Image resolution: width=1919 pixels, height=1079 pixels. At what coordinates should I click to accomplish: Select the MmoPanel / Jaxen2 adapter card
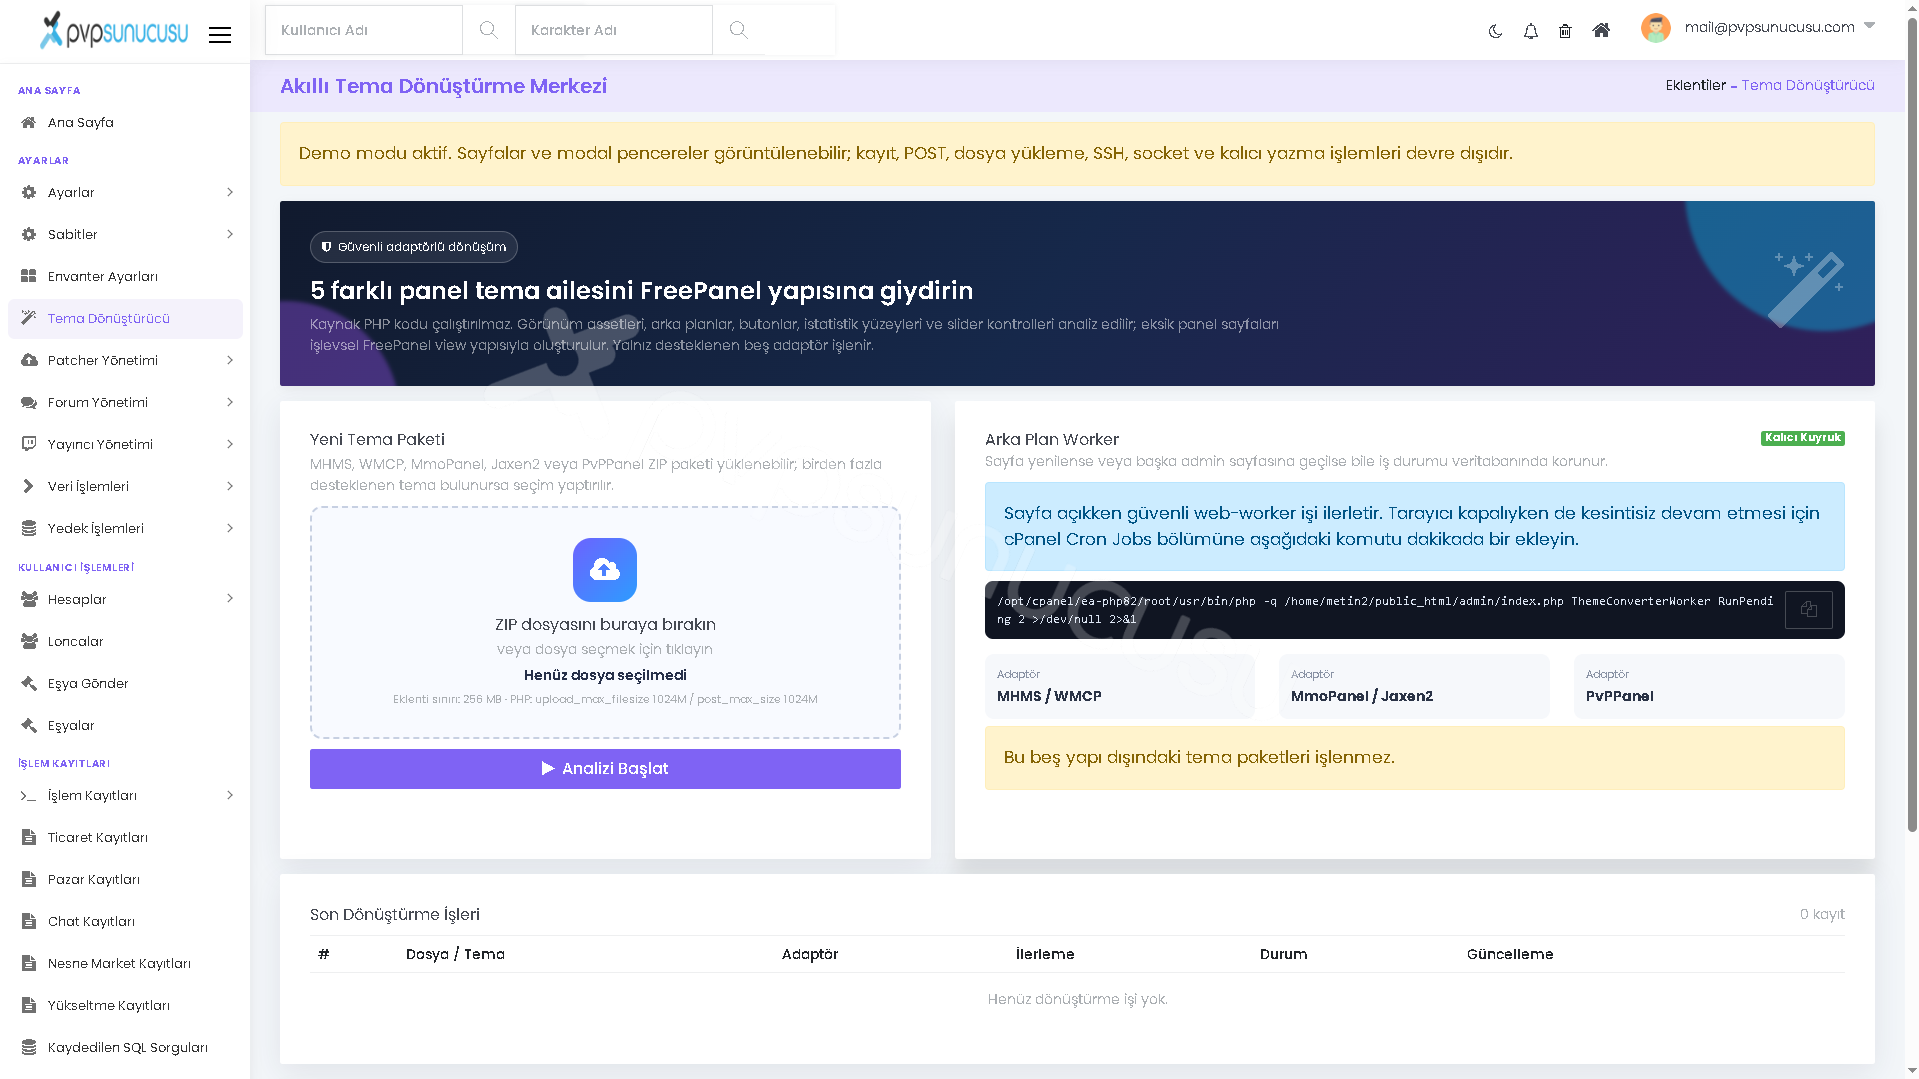pos(1414,686)
